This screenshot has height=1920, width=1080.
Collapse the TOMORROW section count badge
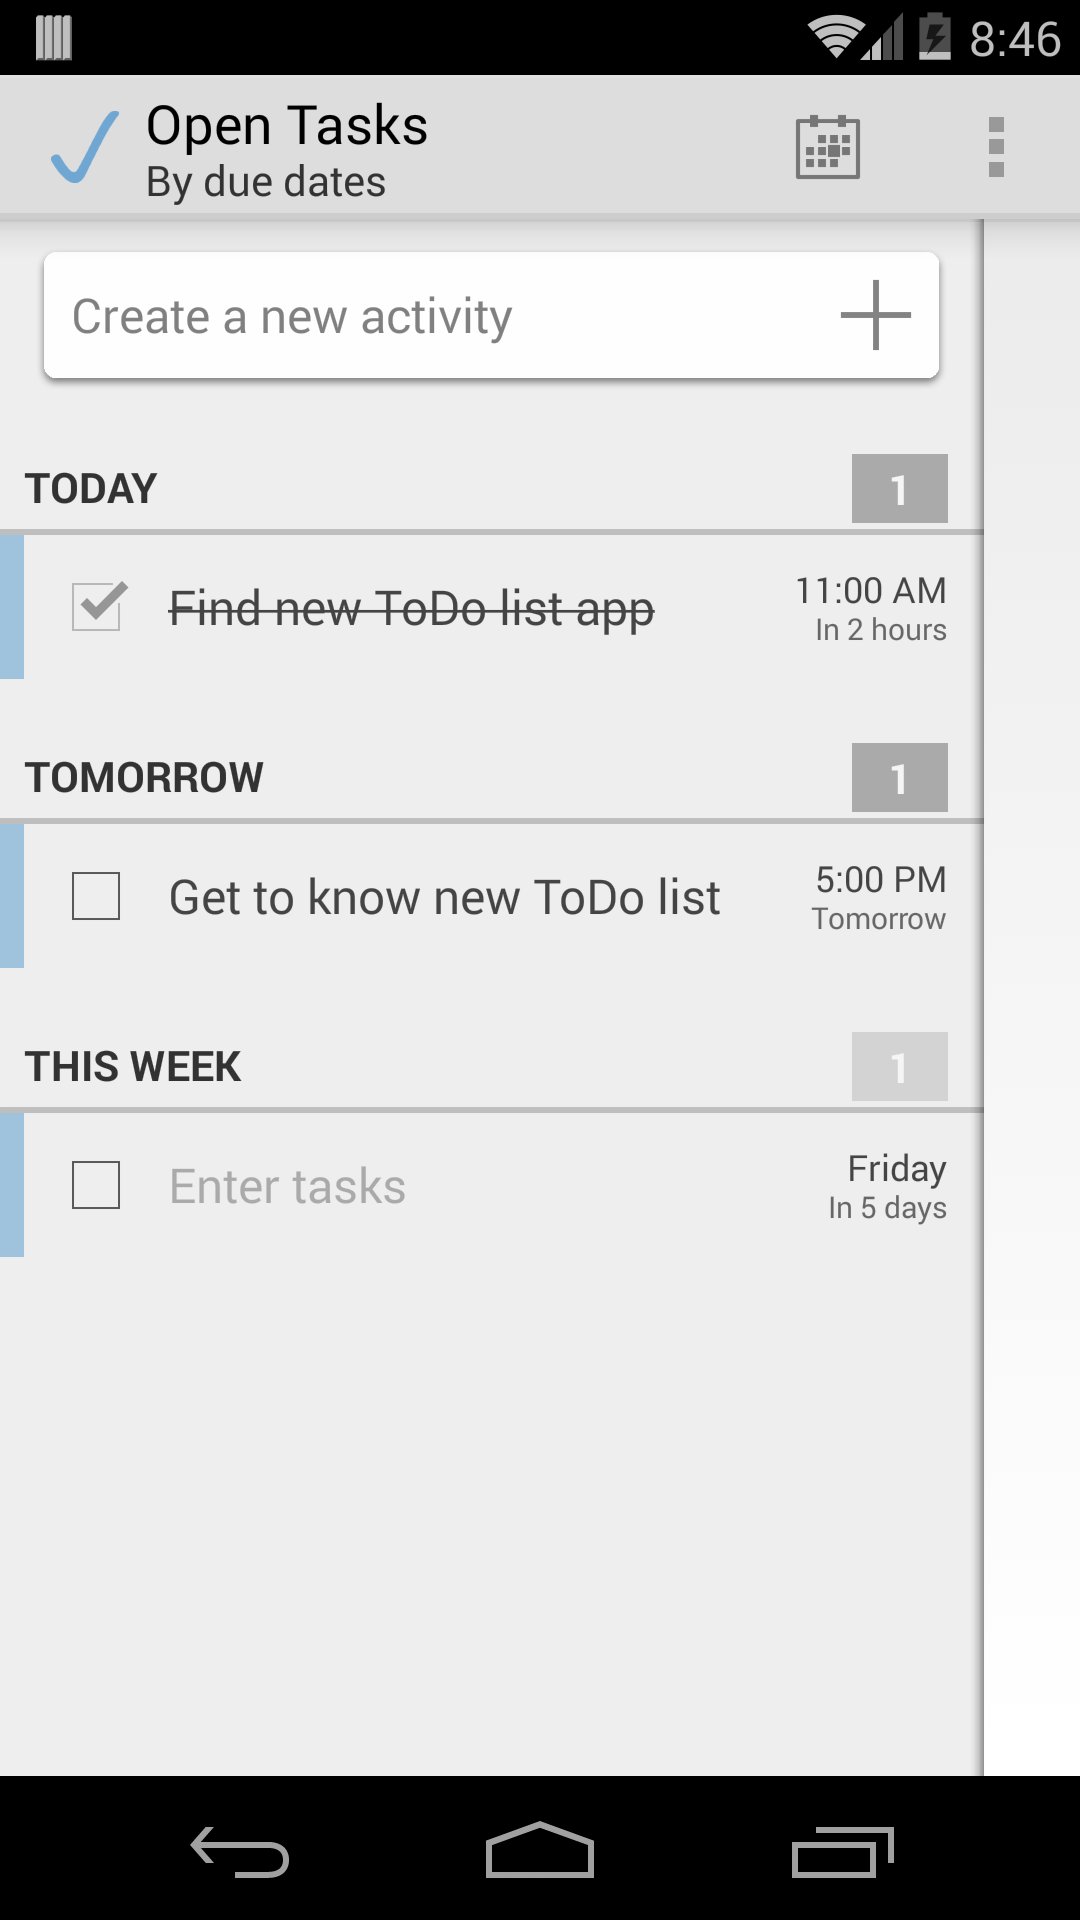click(x=899, y=778)
